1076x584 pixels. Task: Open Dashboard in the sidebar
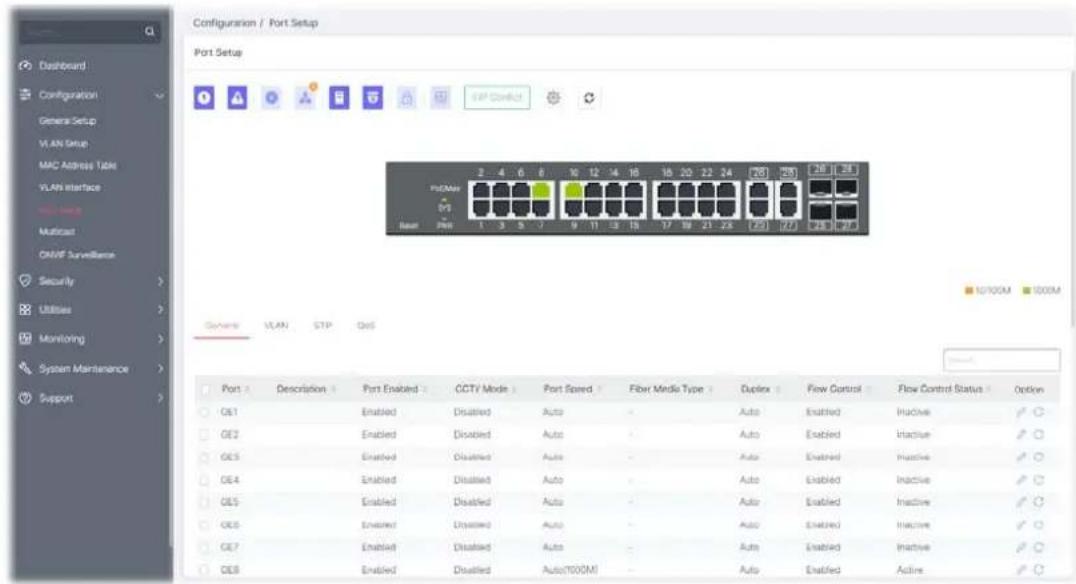(62, 66)
